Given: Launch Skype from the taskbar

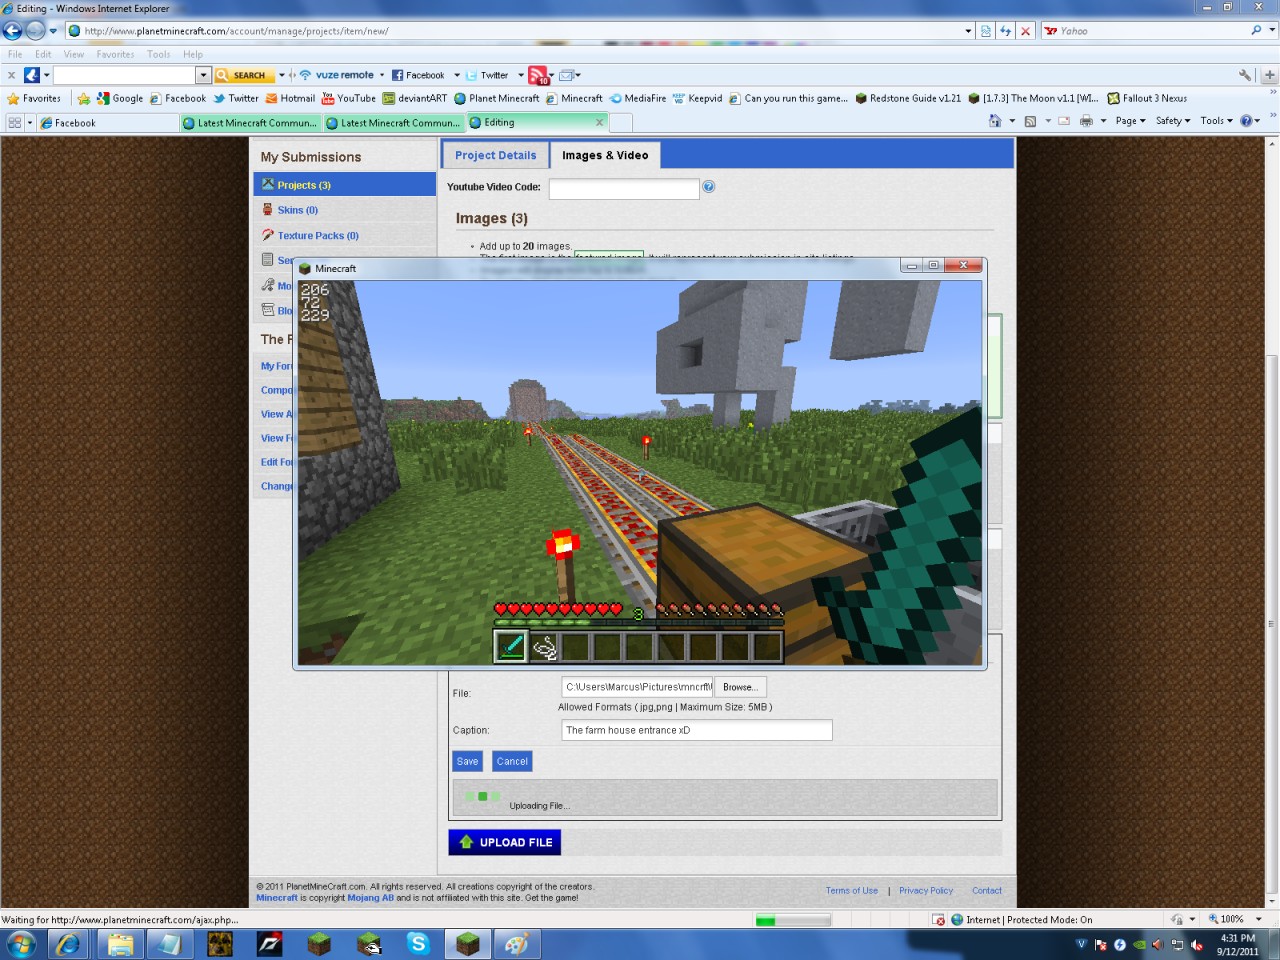Looking at the screenshot, I should pyautogui.click(x=418, y=943).
